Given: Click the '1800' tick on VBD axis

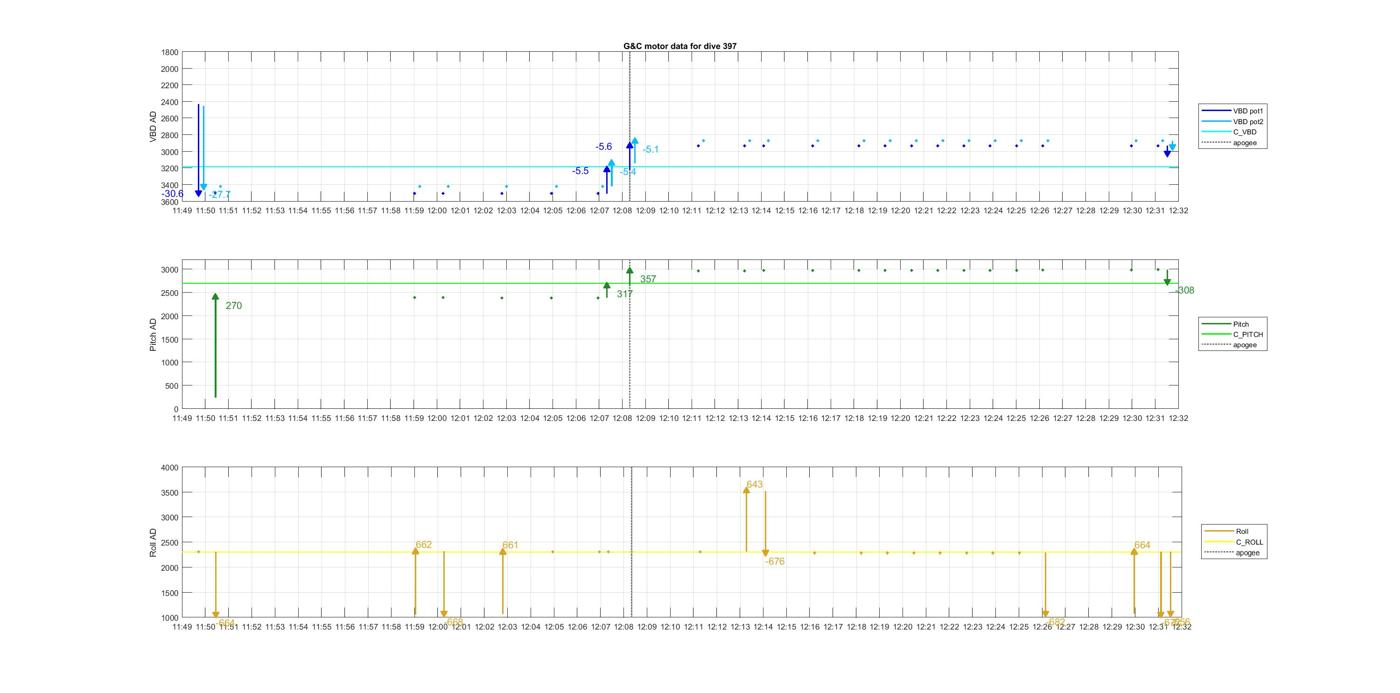Looking at the screenshot, I should tap(170, 52).
